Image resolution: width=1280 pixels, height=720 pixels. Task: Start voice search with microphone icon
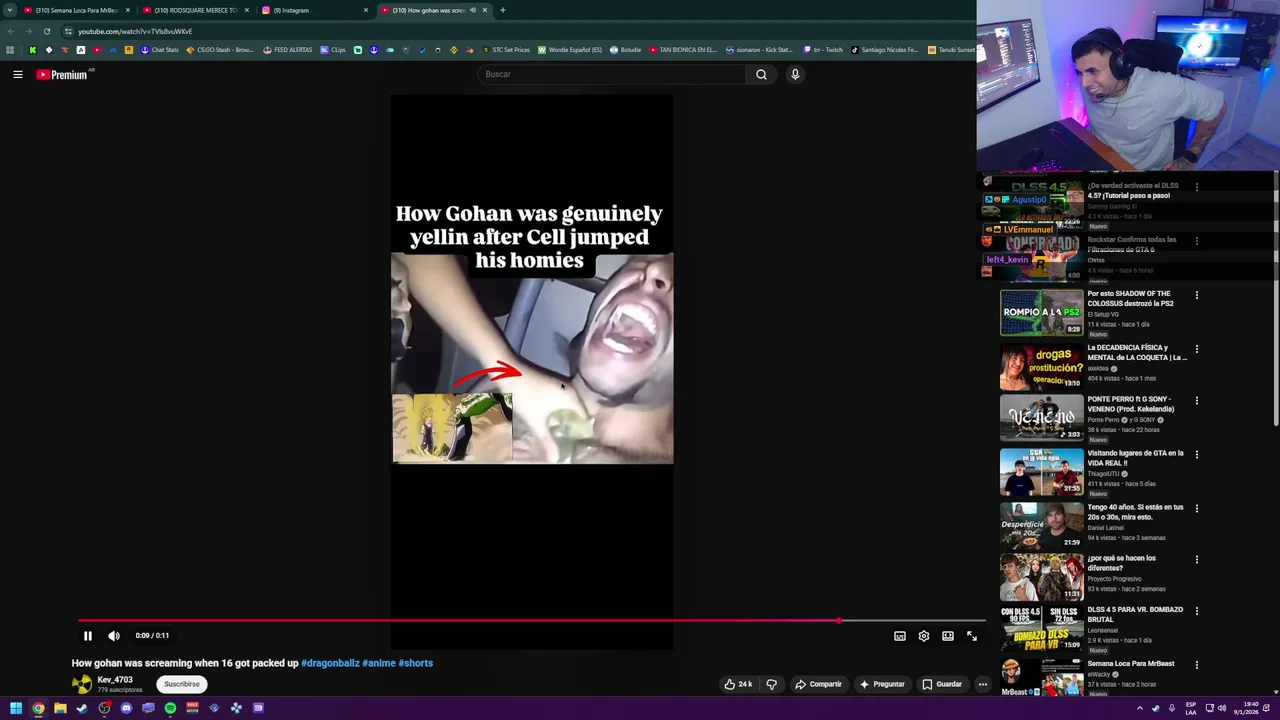point(795,74)
